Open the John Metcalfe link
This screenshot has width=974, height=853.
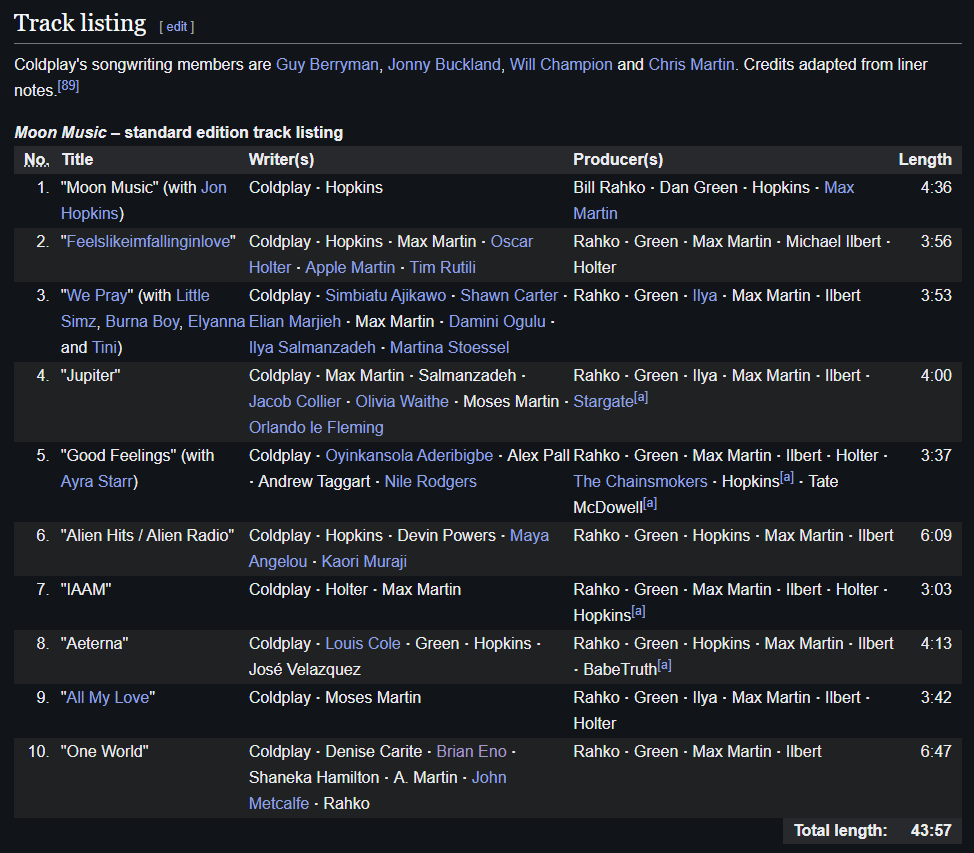click(378, 791)
